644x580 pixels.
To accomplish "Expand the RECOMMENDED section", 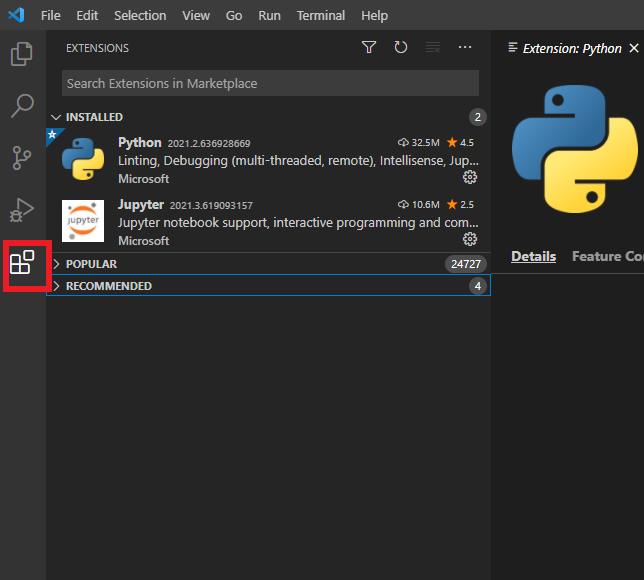I will coord(56,286).
